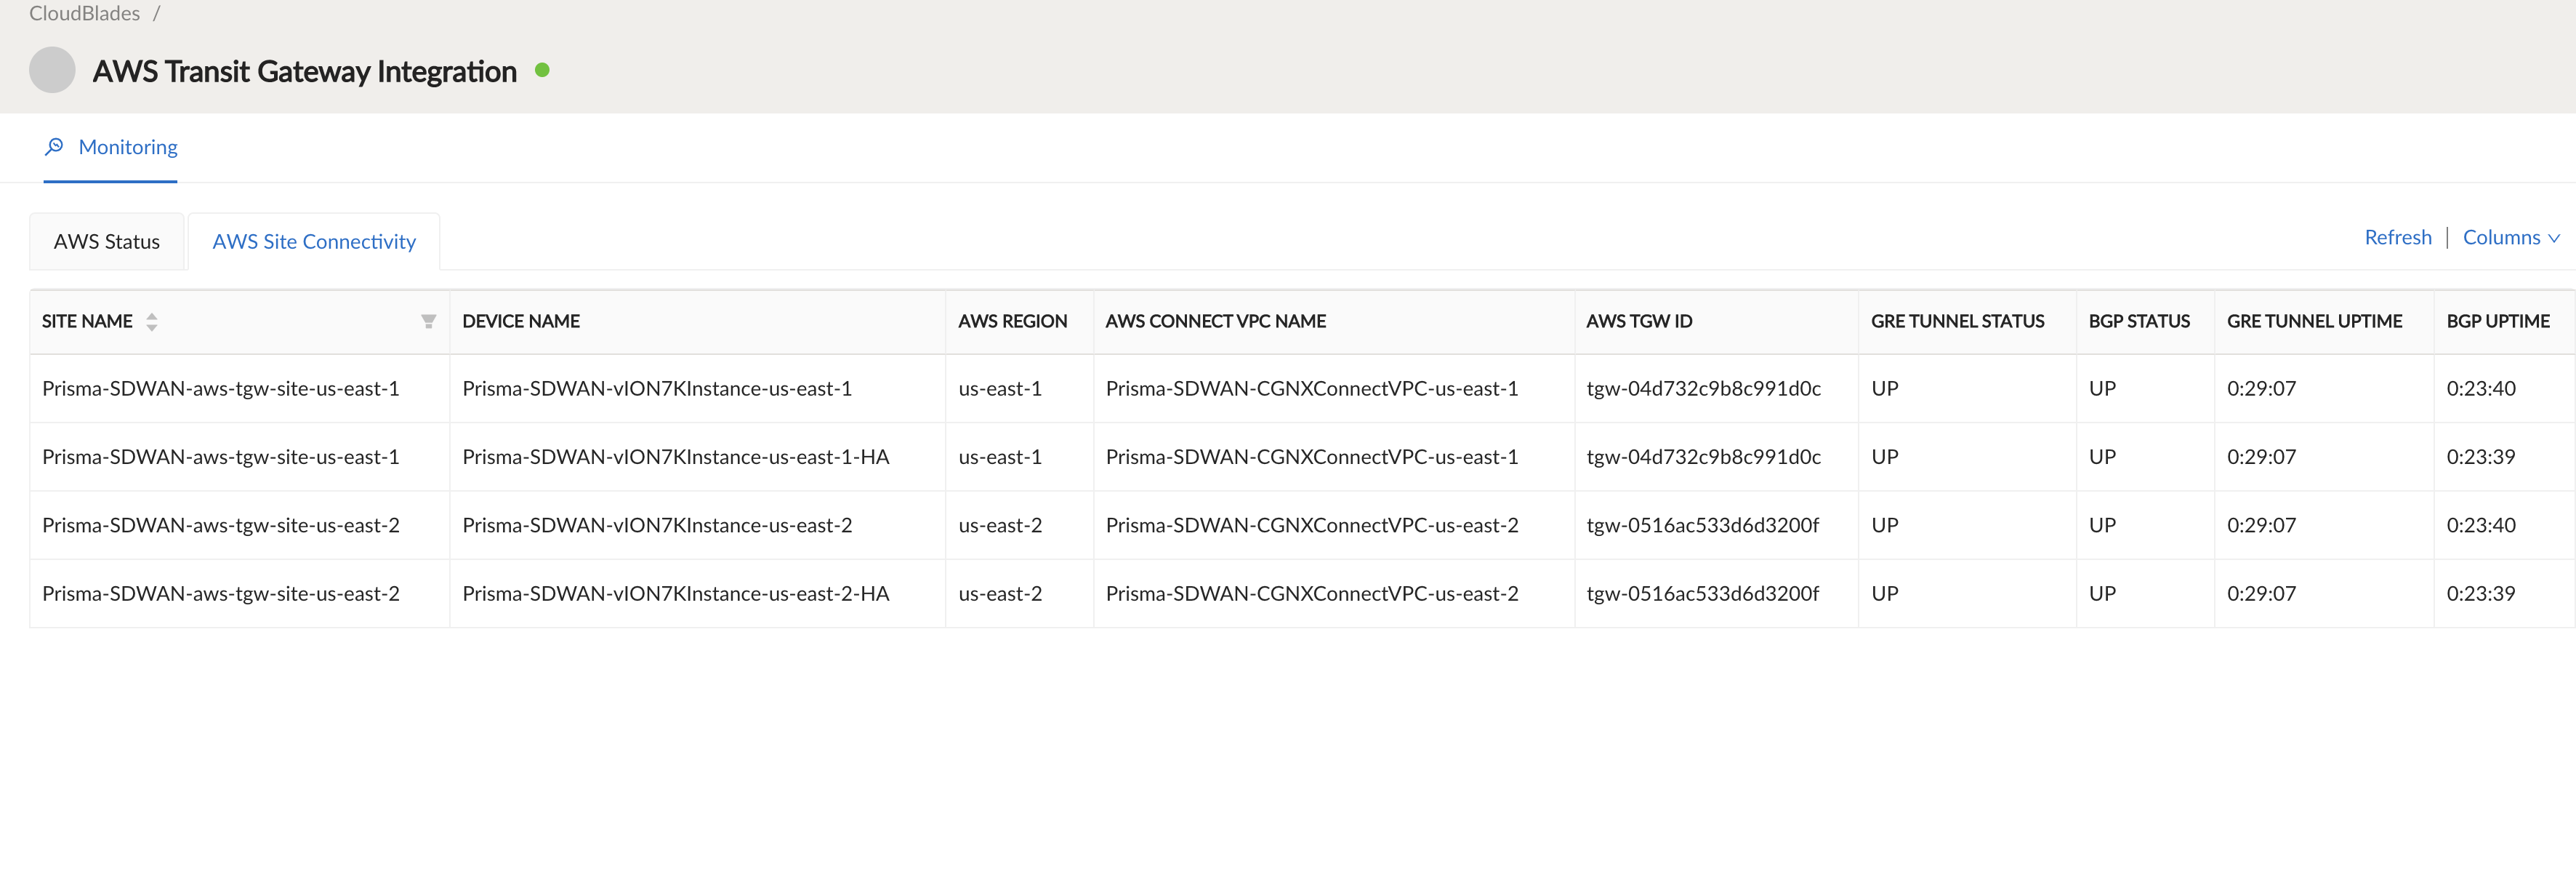
Task: Click AWS Connect VPC Name header
Action: pos(1215,322)
